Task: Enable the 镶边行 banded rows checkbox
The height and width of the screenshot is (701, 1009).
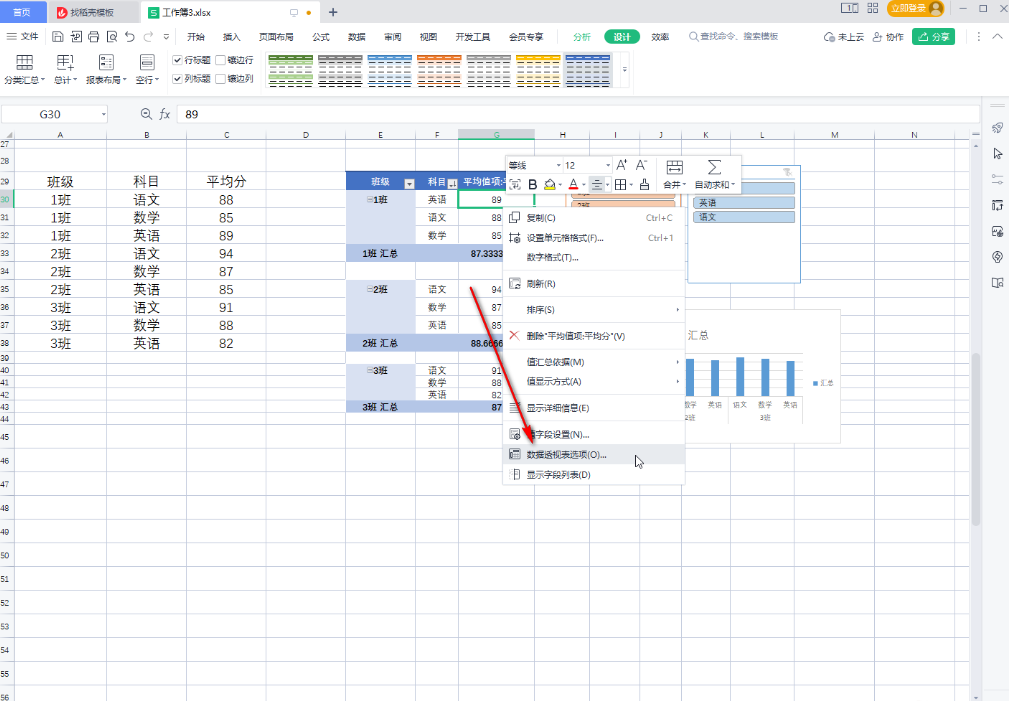Action: click(221, 60)
